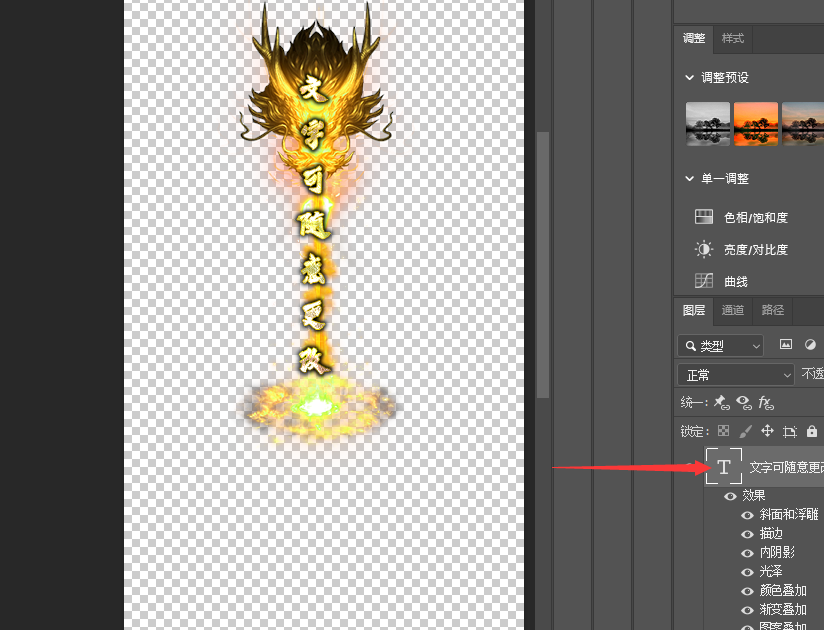Image resolution: width=824 pixels, height=630 pixels.
Task: Lock position move icon
Action: pos(767,431)
